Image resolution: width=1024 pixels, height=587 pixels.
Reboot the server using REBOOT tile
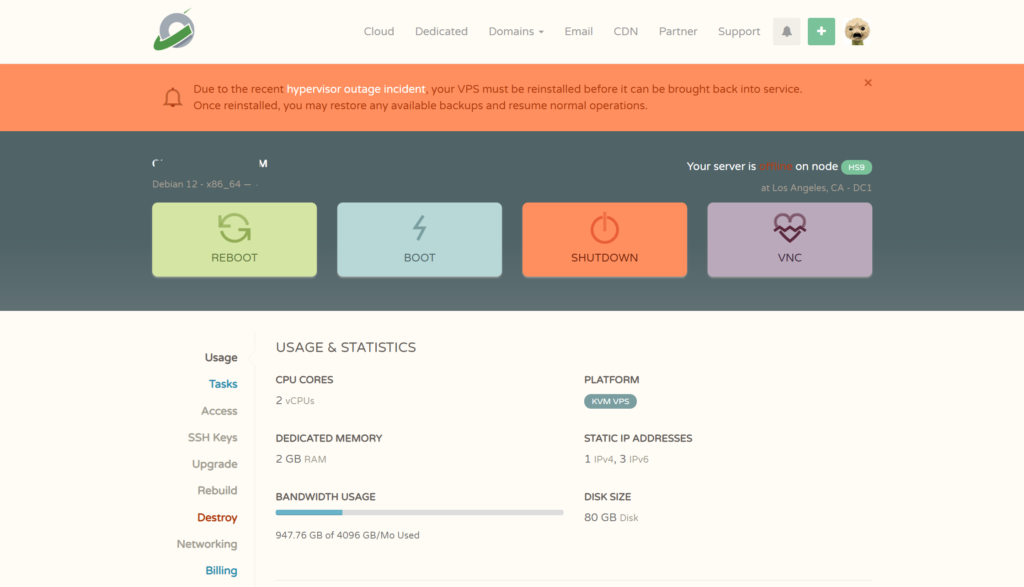(234, 240)
